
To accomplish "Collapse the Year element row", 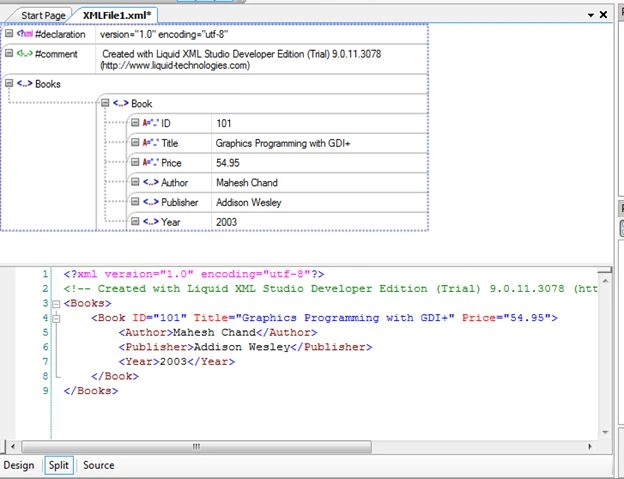I will pyautogui.click(x=135, y=221).
